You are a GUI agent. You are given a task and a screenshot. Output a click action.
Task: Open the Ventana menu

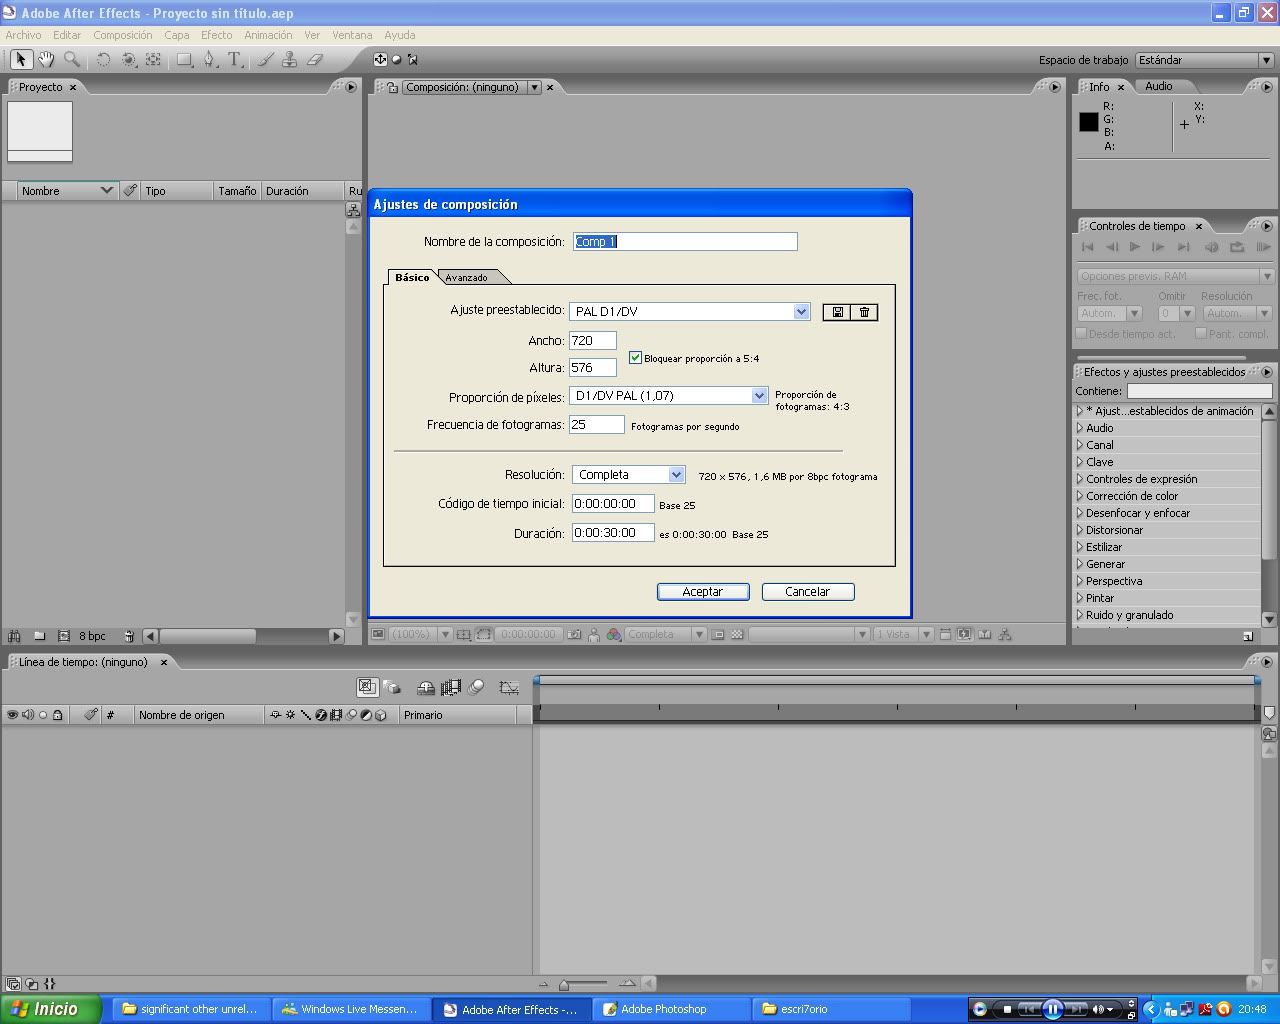tap(352, 35)
